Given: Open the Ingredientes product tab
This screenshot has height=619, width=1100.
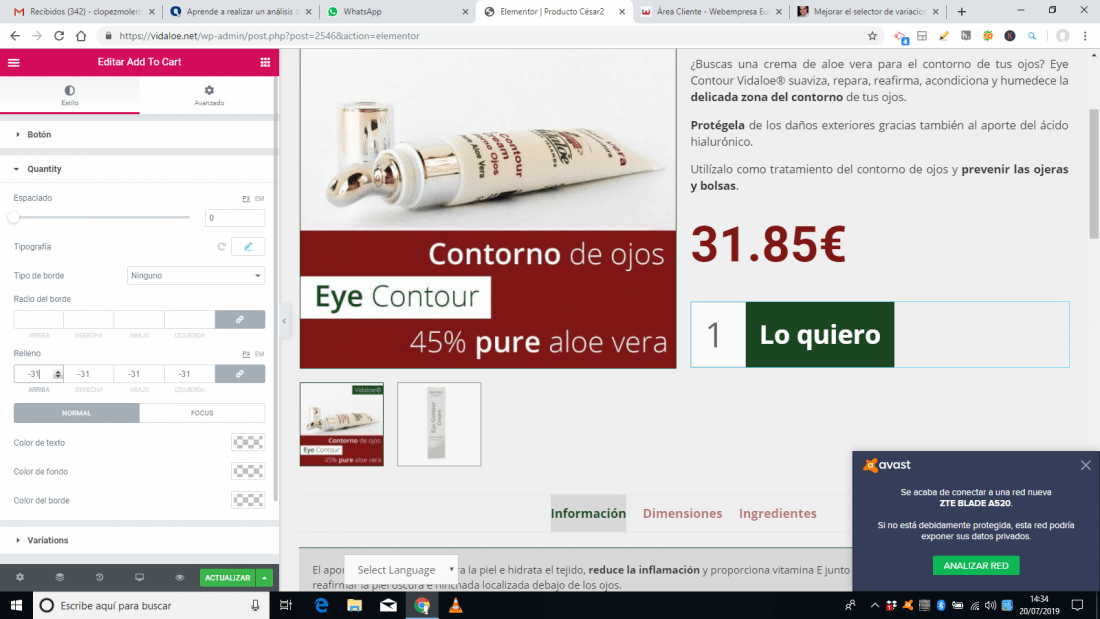Looking at the screenshot, I should [777, 513].
